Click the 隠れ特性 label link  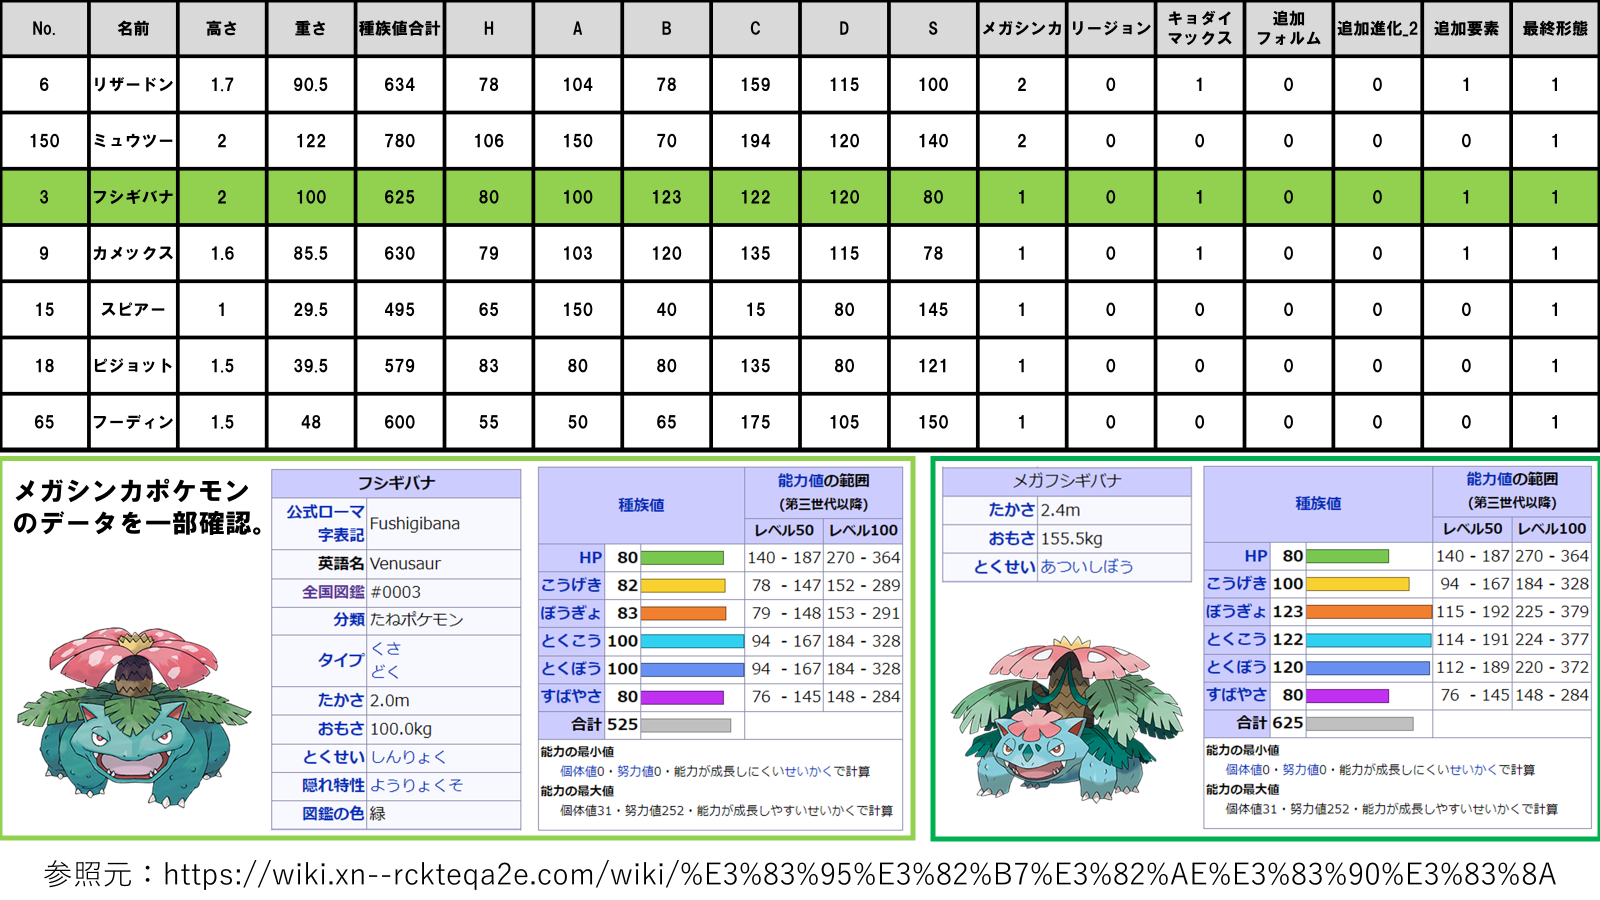pyautogui.click(x=333, y=785)
